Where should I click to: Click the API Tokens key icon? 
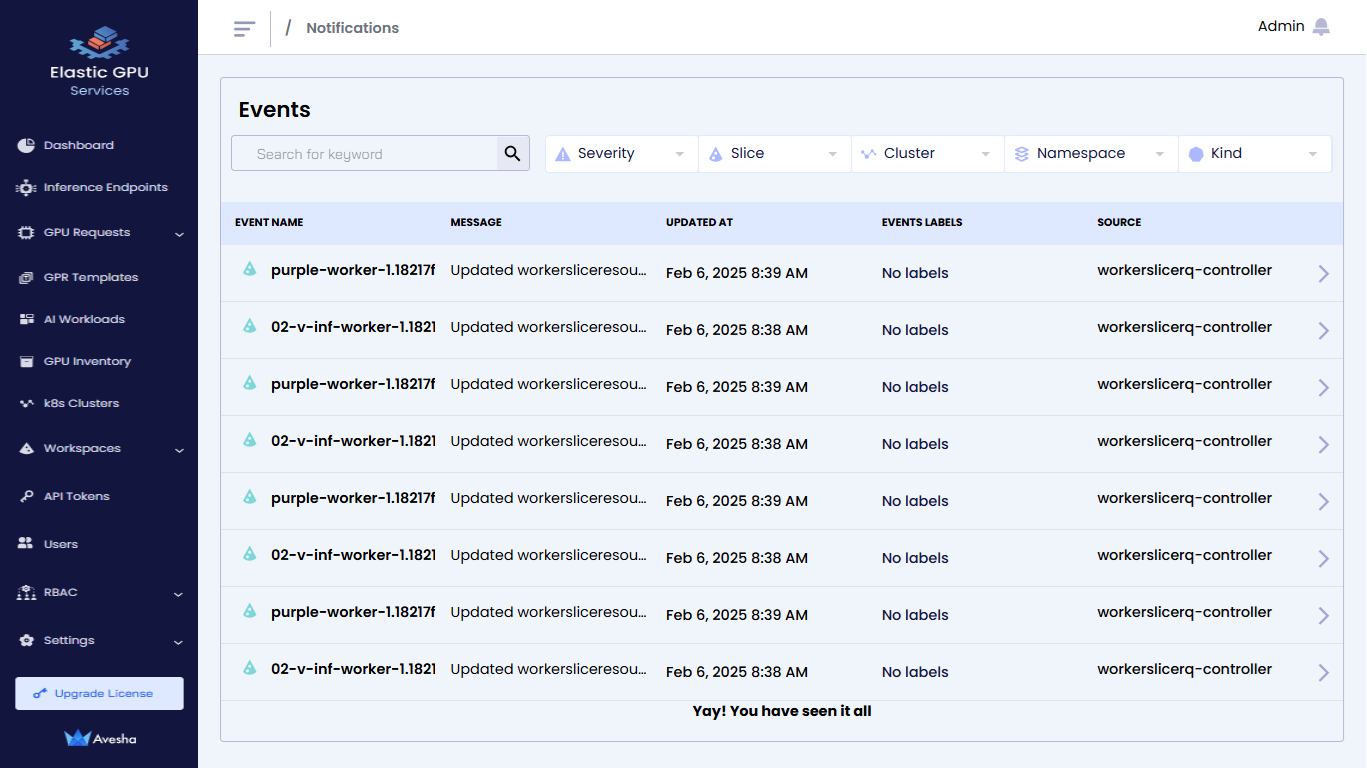(26, 497)
